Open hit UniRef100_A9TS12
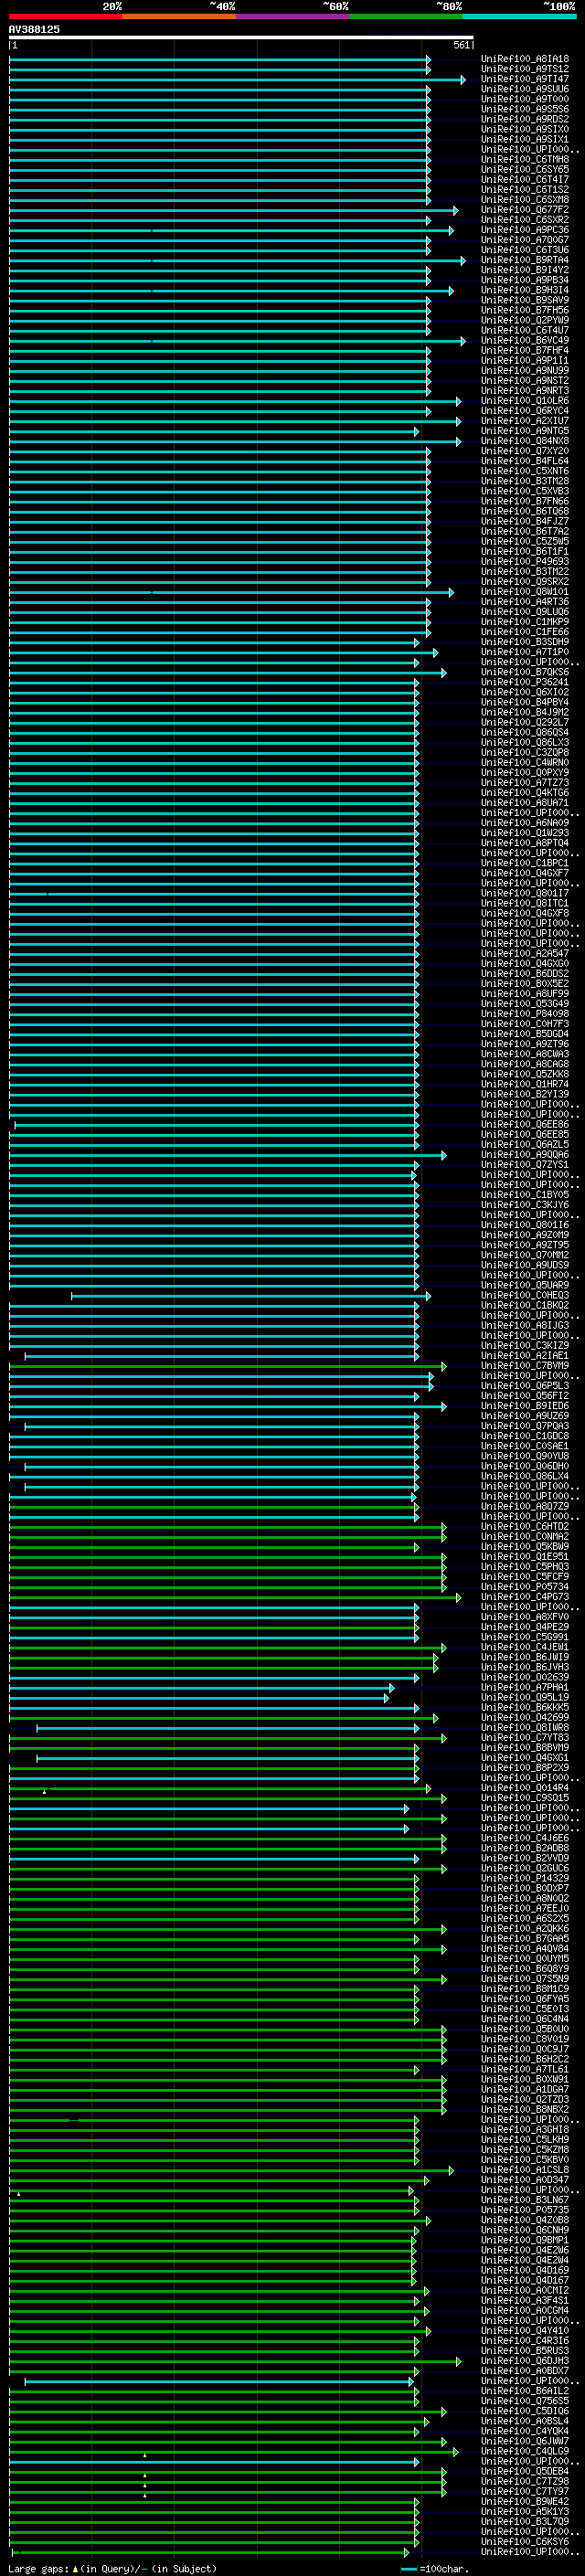This screenshot has width=585, height=2576. [525, 69]
